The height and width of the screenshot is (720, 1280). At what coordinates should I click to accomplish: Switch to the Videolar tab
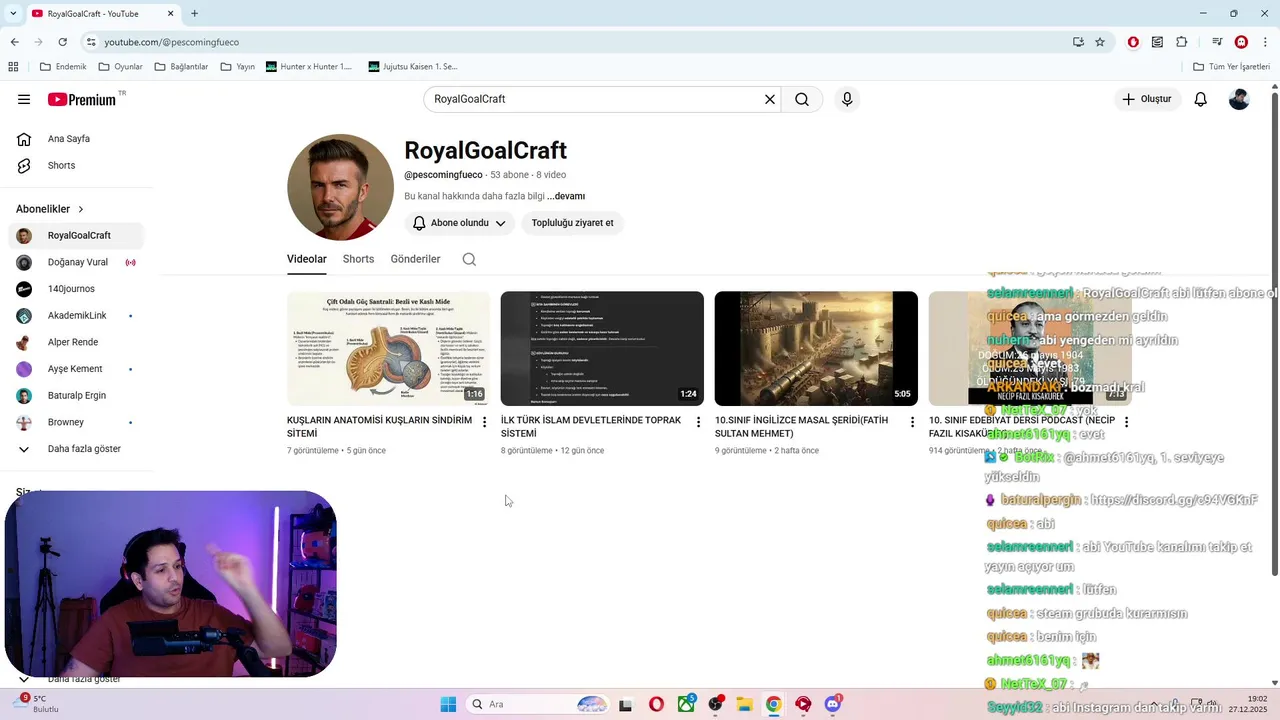point(307,259)
